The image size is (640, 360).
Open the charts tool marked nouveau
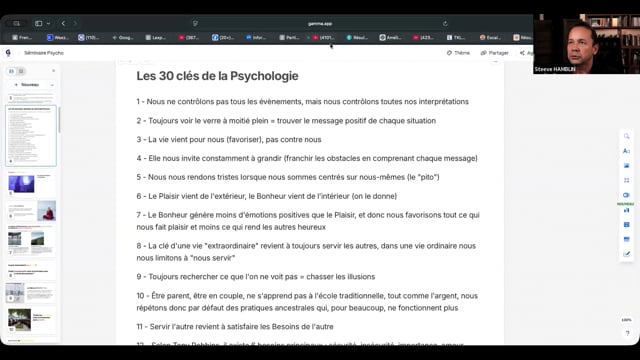[627, 210]
